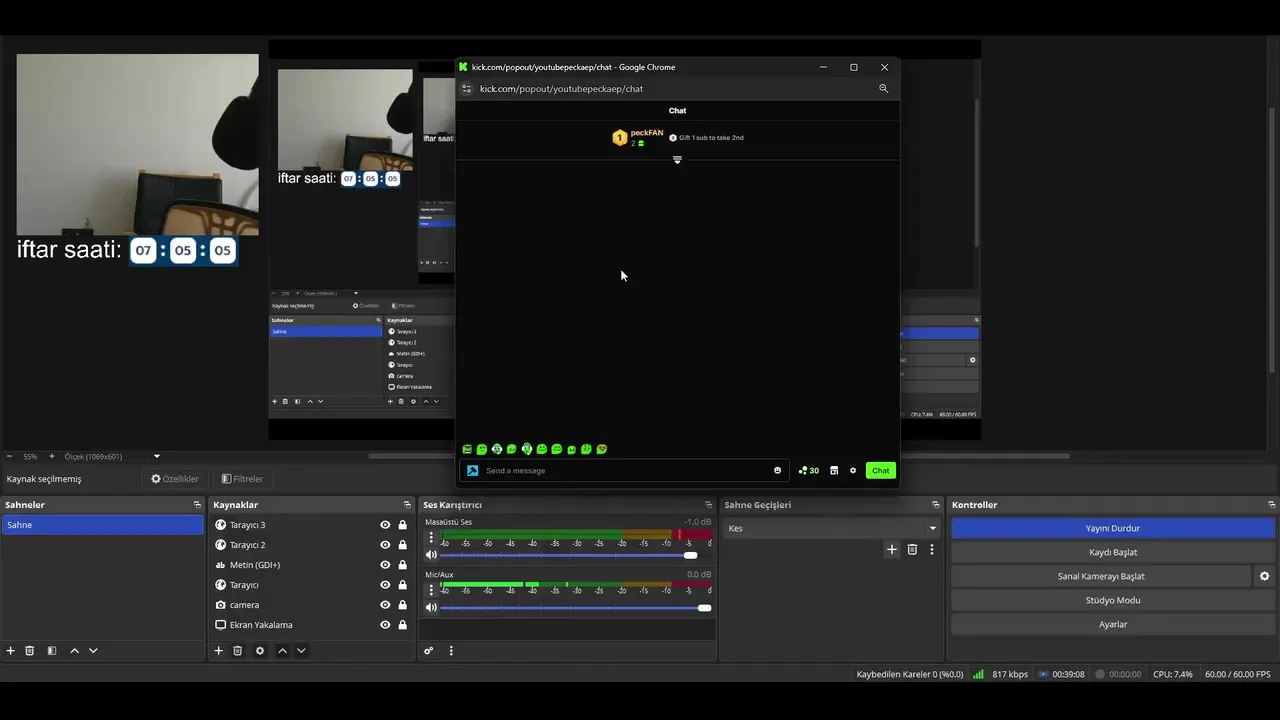
Task: Select Ekran Yakalama source row
Action: pos(311,625)
